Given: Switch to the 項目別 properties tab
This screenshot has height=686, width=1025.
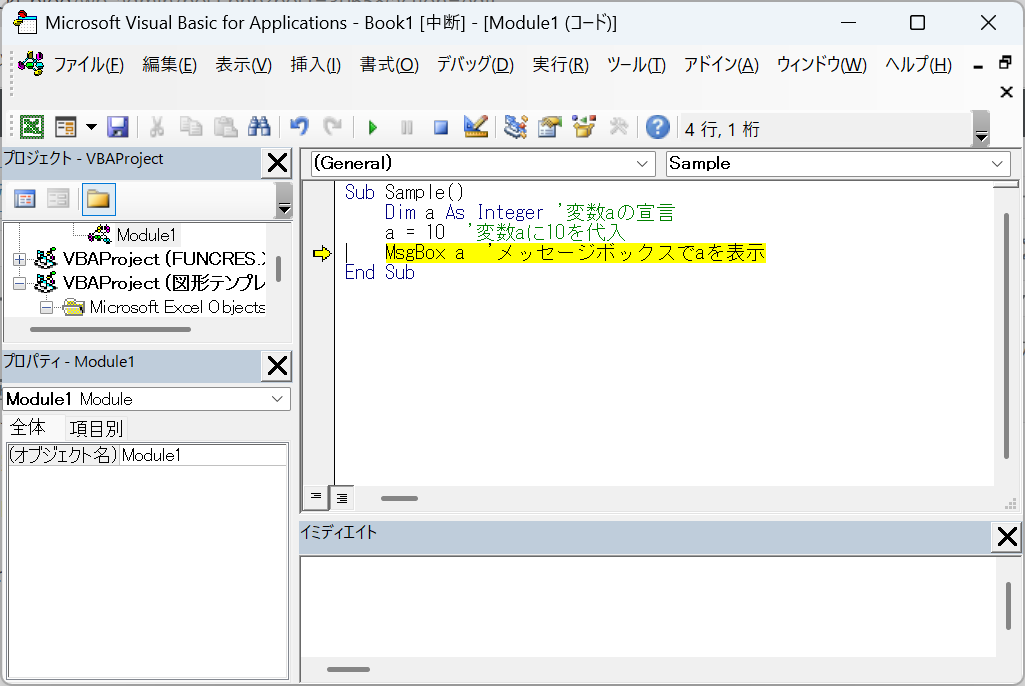Looking at the screenshot, I should click(x=96, y=428).
